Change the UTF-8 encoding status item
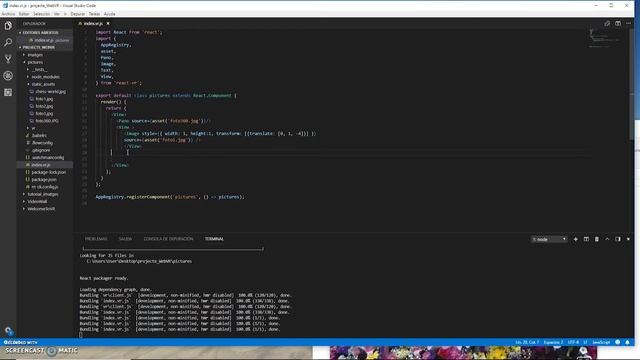Screen dimensions: 640x360 click(x=573, y=342)
